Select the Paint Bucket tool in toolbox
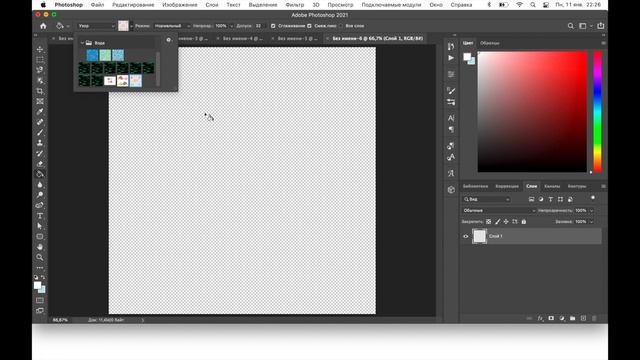Screen dimensions: 640x360 40,174
